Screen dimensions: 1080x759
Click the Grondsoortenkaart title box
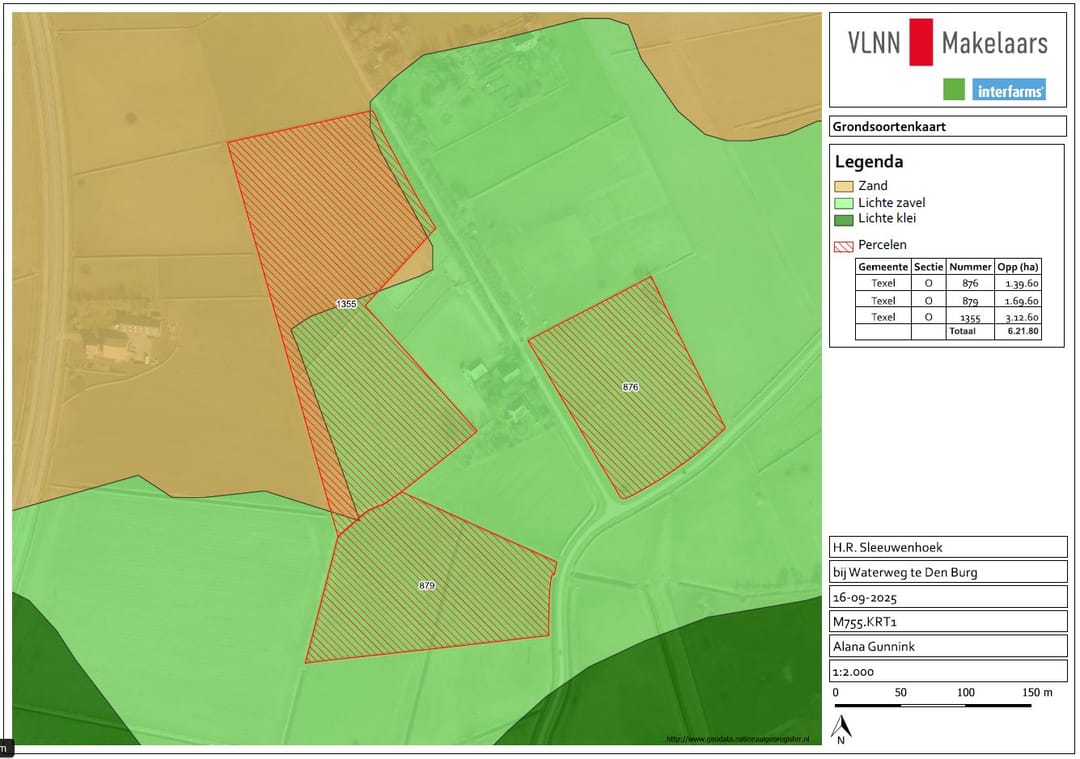point(947,127)
